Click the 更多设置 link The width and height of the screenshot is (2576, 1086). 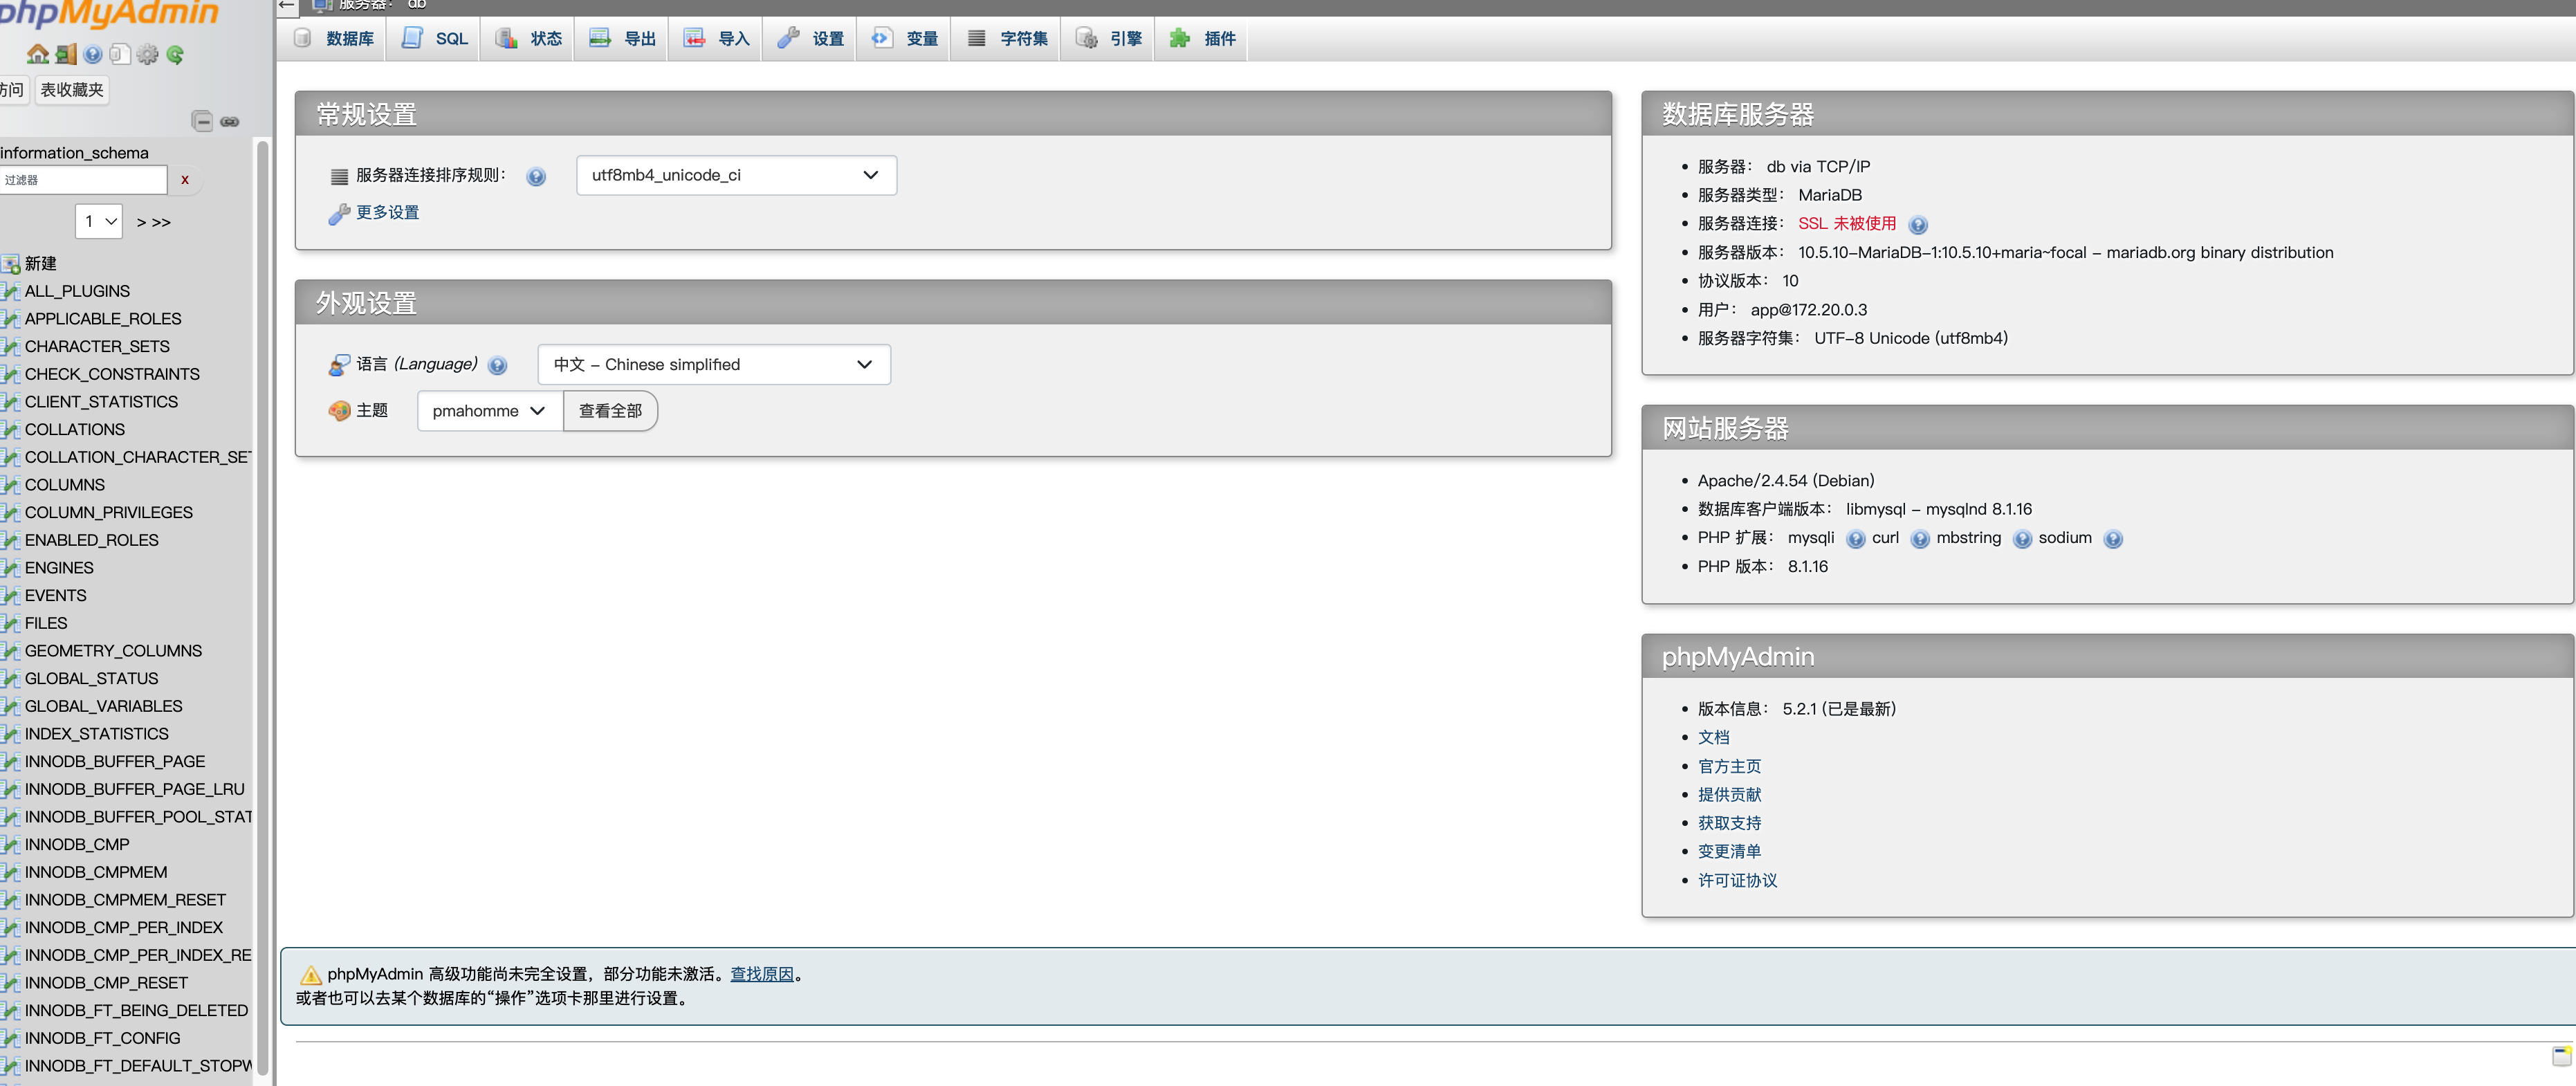click(x=388, y=212)
